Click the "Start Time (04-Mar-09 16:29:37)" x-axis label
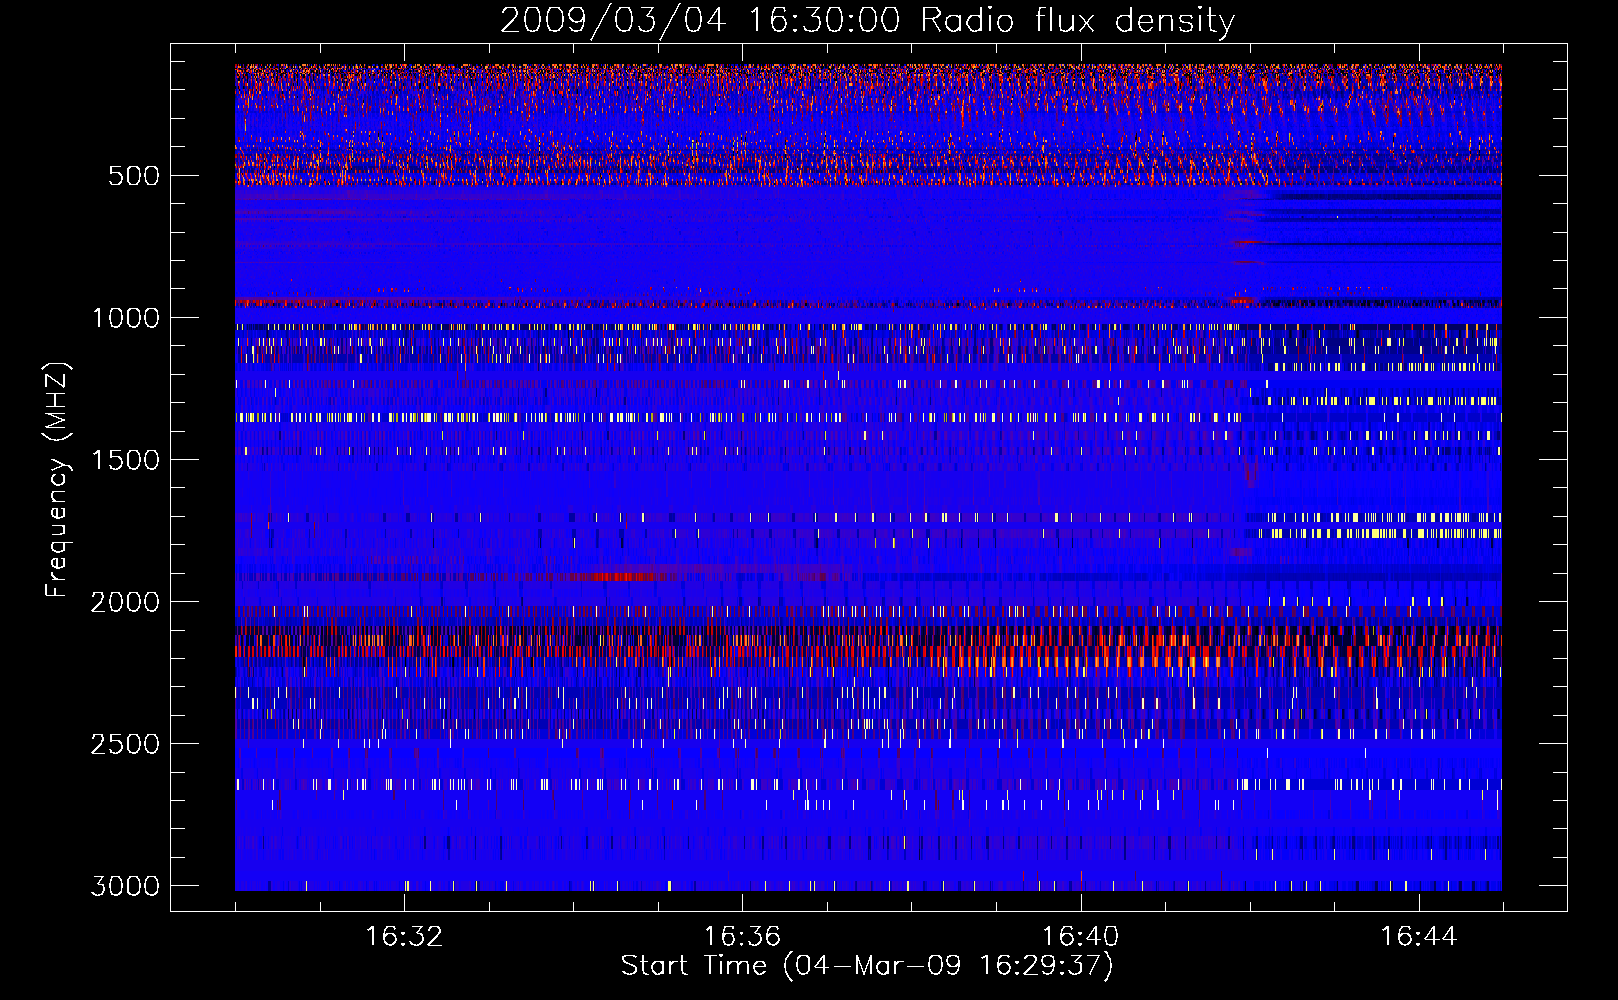Screen dimensions: 1618x1000 [867, 965]
